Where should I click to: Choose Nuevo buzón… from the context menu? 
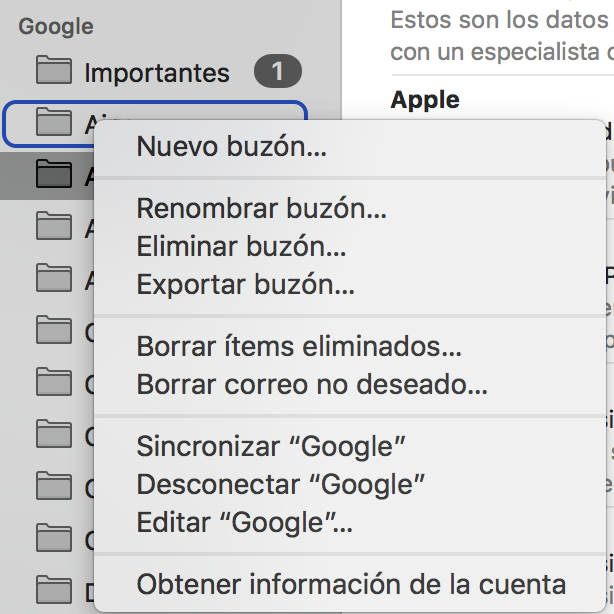pyautogui.click(x=231, y=148)
